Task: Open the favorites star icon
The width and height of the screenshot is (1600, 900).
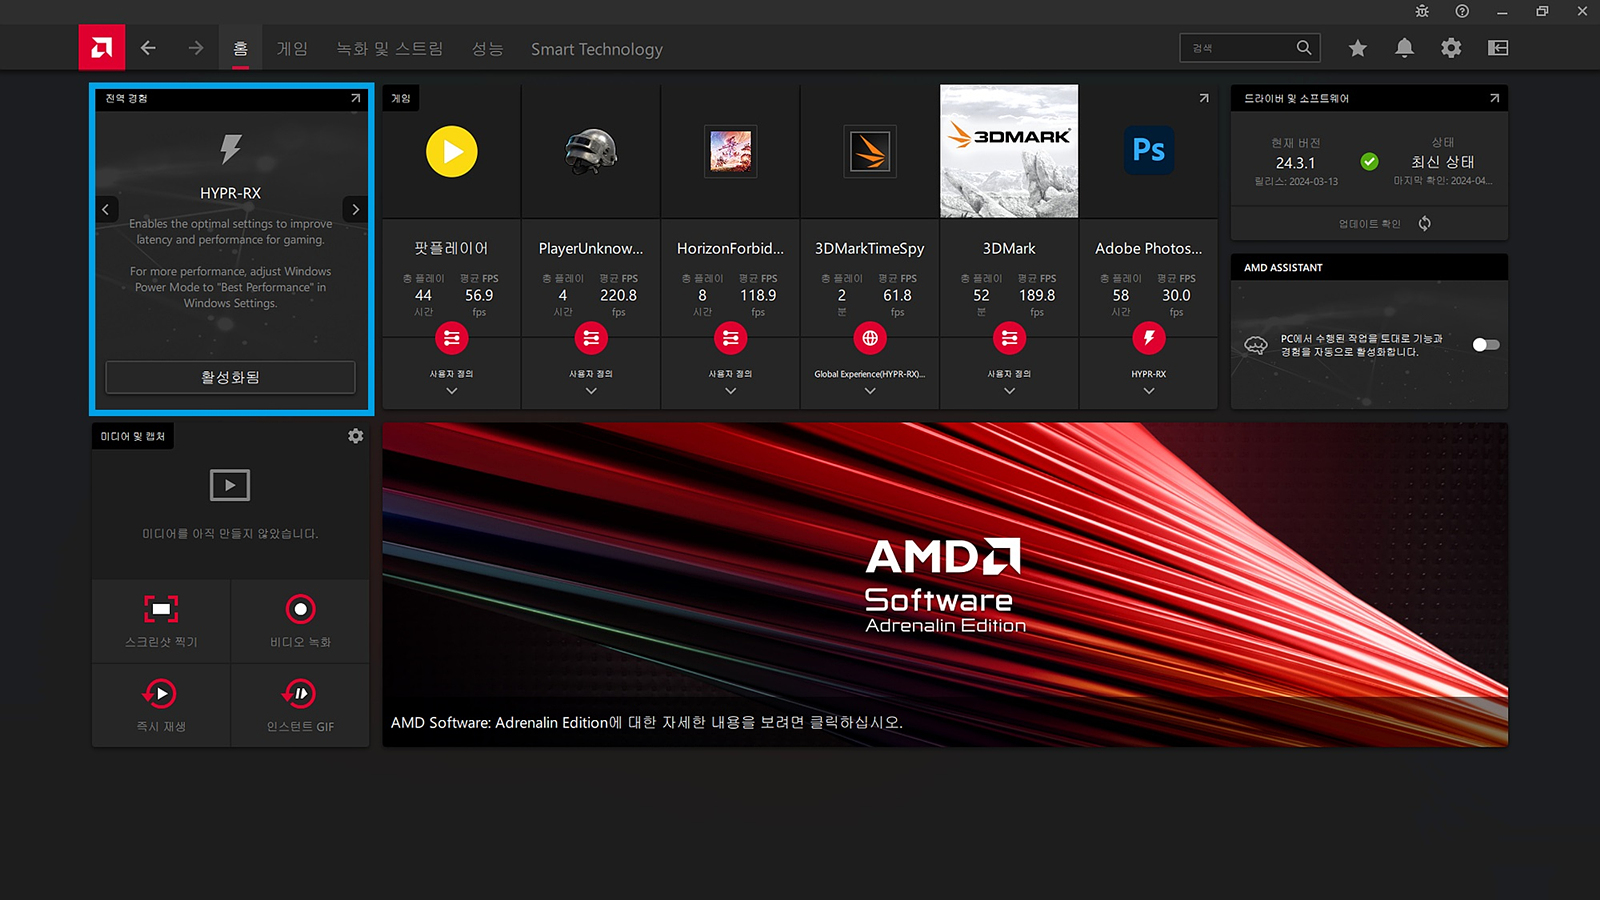Action: tap(1357, 48)
